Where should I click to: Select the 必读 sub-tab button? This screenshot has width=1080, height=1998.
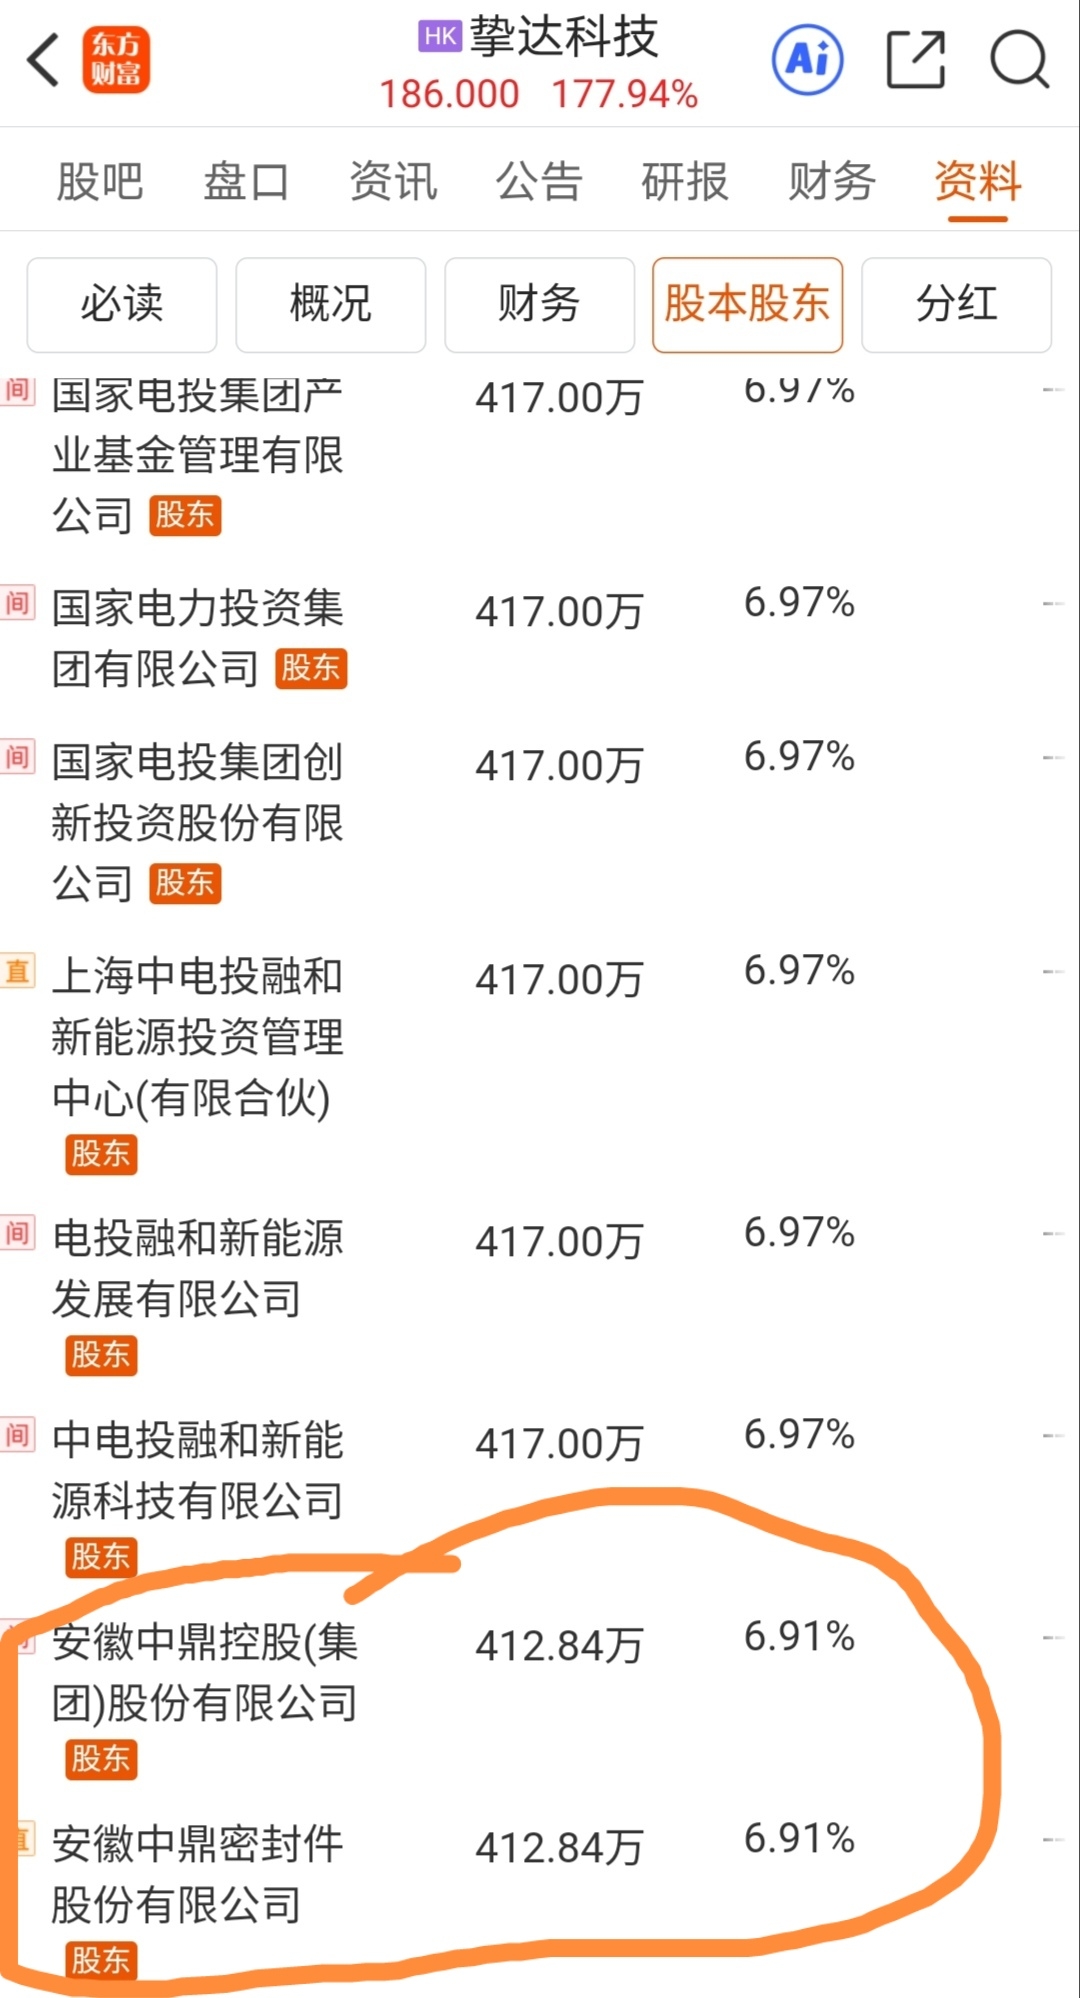122,304
